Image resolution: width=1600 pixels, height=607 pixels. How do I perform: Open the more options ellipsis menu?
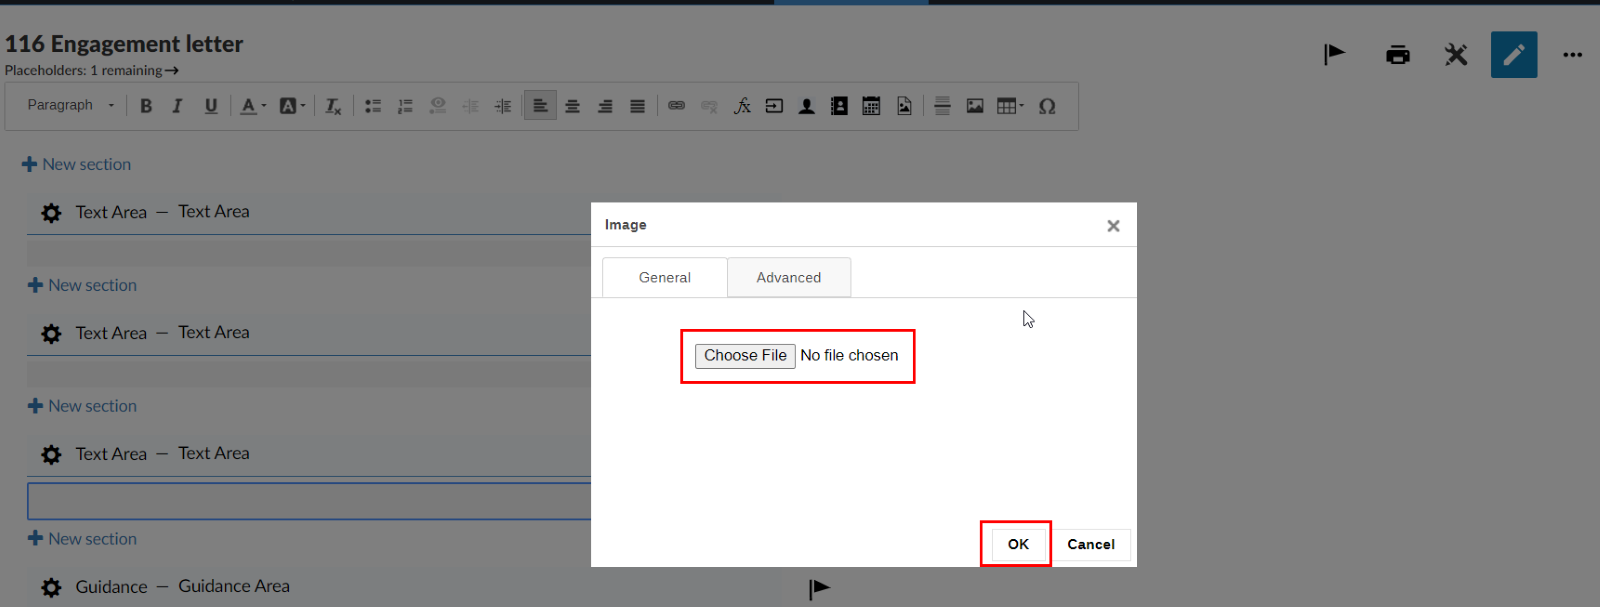click(1572, 55)
